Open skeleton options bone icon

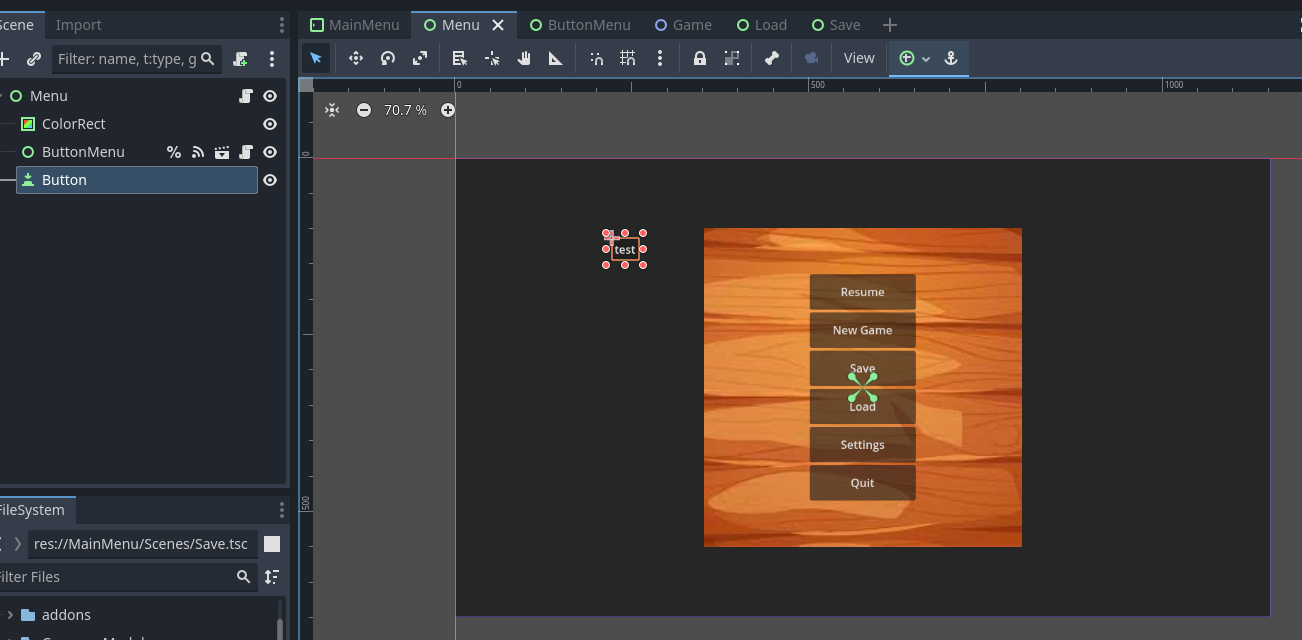tap(772, 58)
